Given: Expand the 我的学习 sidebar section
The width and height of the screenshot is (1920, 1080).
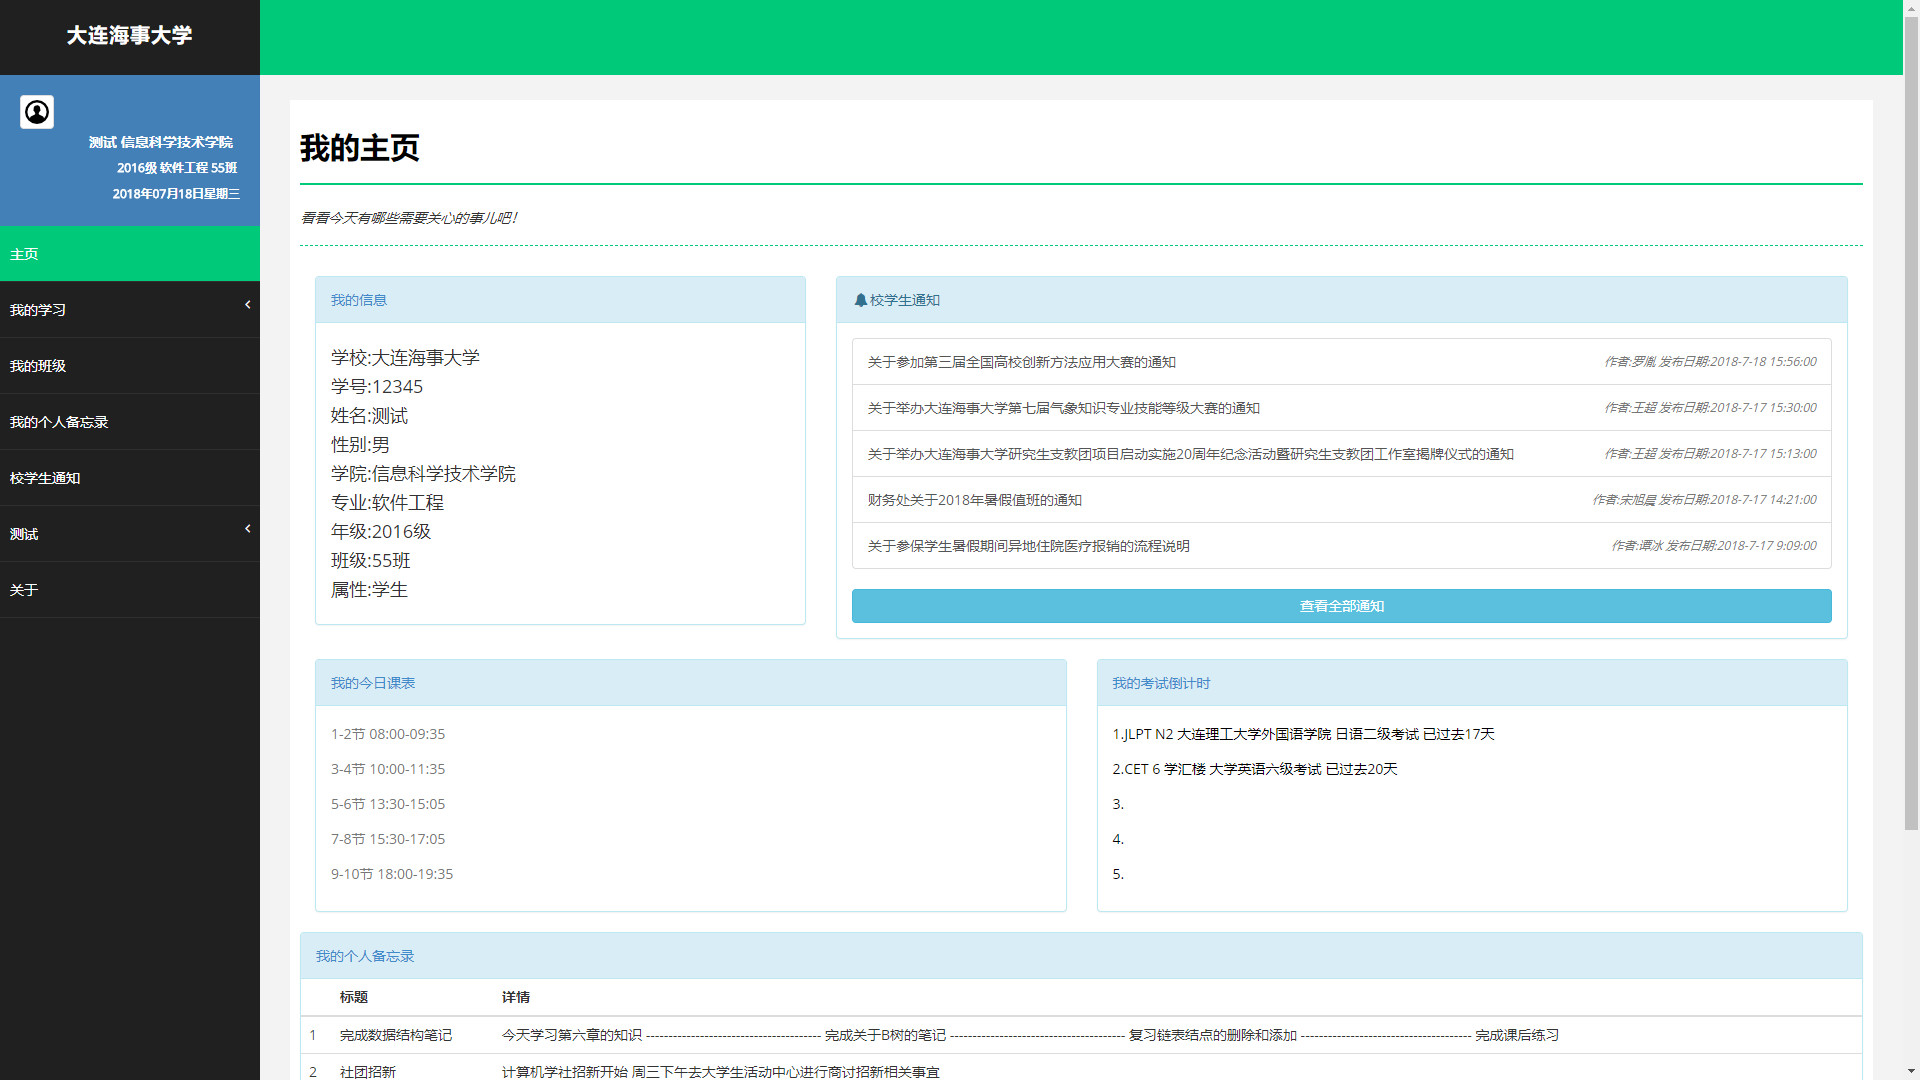Looking at the screenshot, I should coord(130,309).
